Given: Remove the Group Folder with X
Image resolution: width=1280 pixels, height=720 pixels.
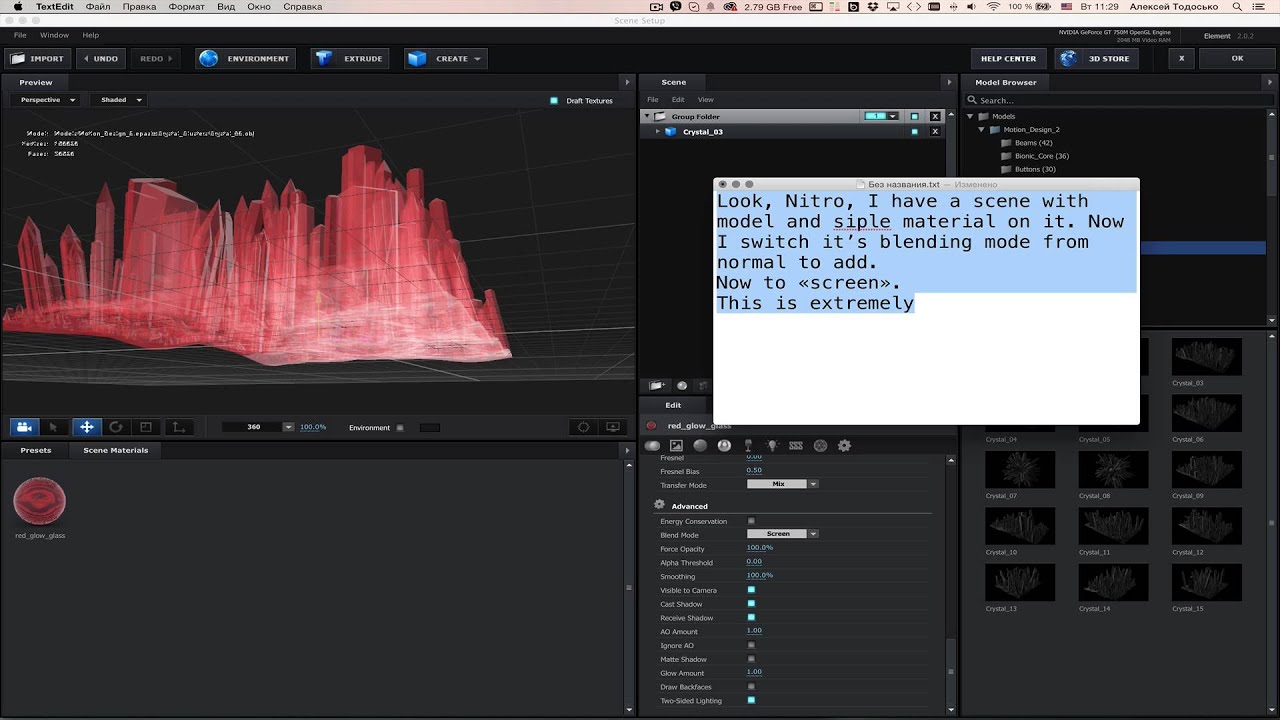Looking at the screenshot, I should 935,116.
